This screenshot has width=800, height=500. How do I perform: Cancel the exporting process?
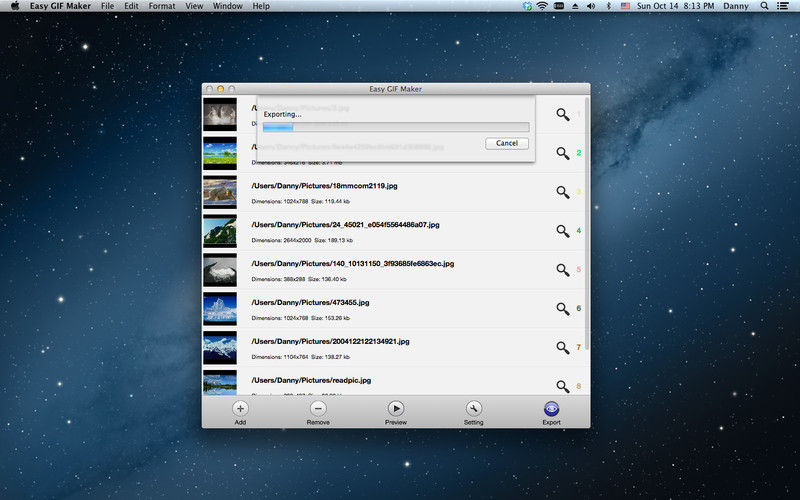click(507, 143)
